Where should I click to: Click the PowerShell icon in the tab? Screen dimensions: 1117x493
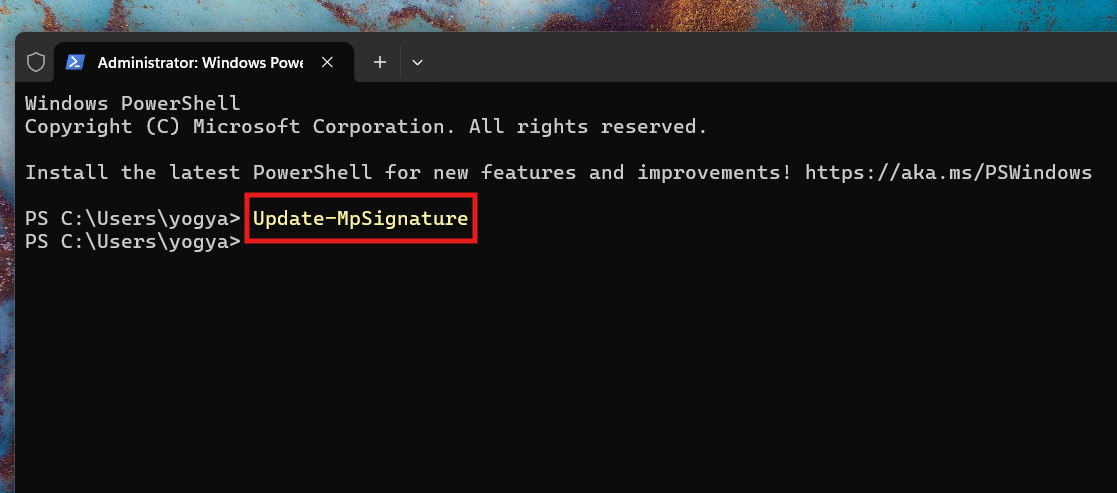tap(76, 63)
